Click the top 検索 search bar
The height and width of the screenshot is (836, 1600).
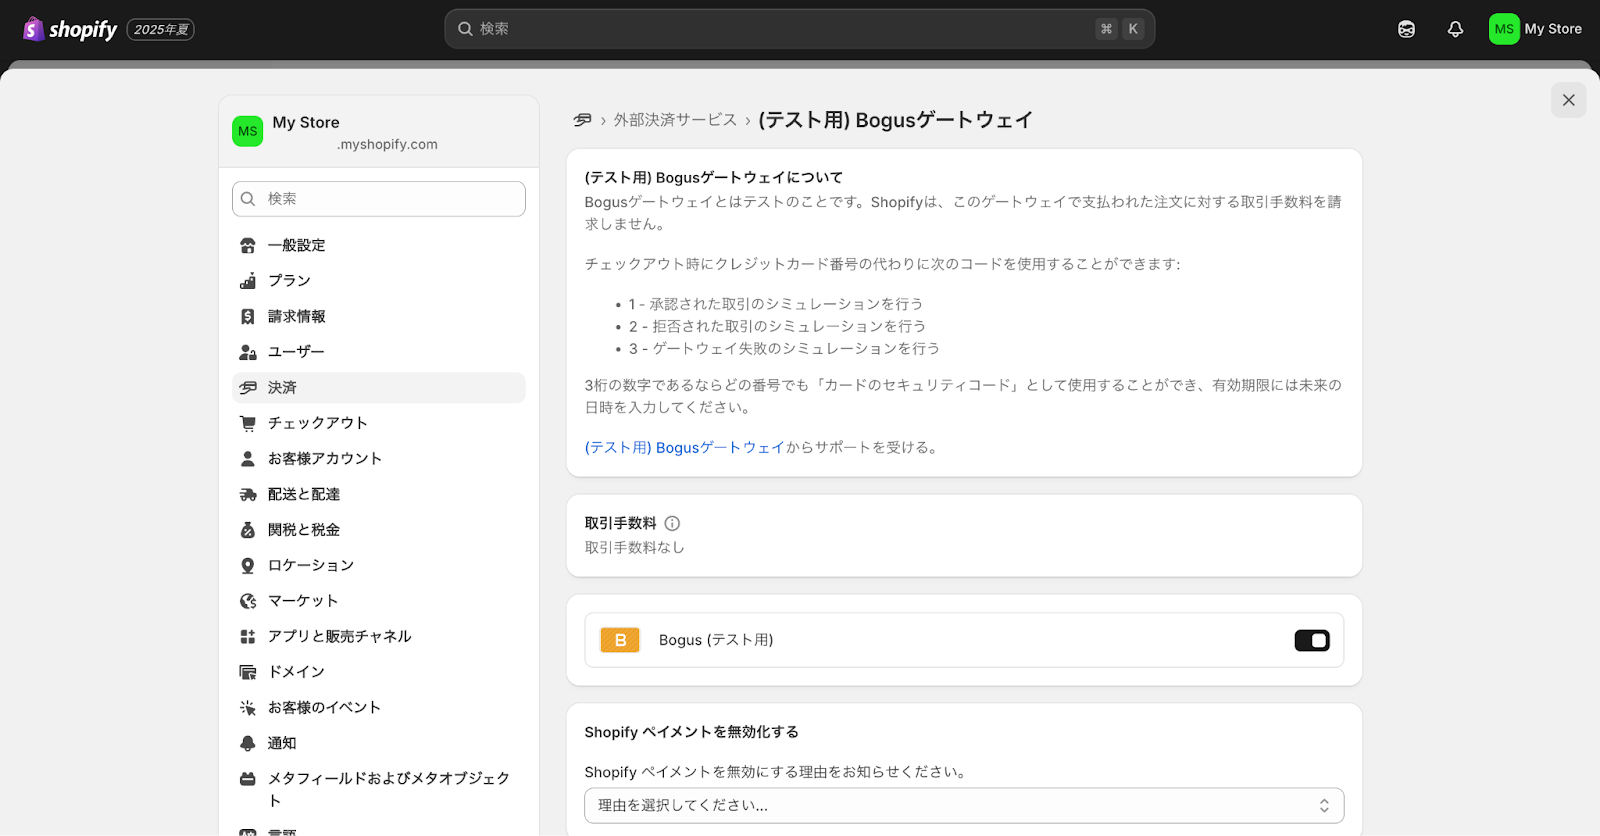[799, 29]
